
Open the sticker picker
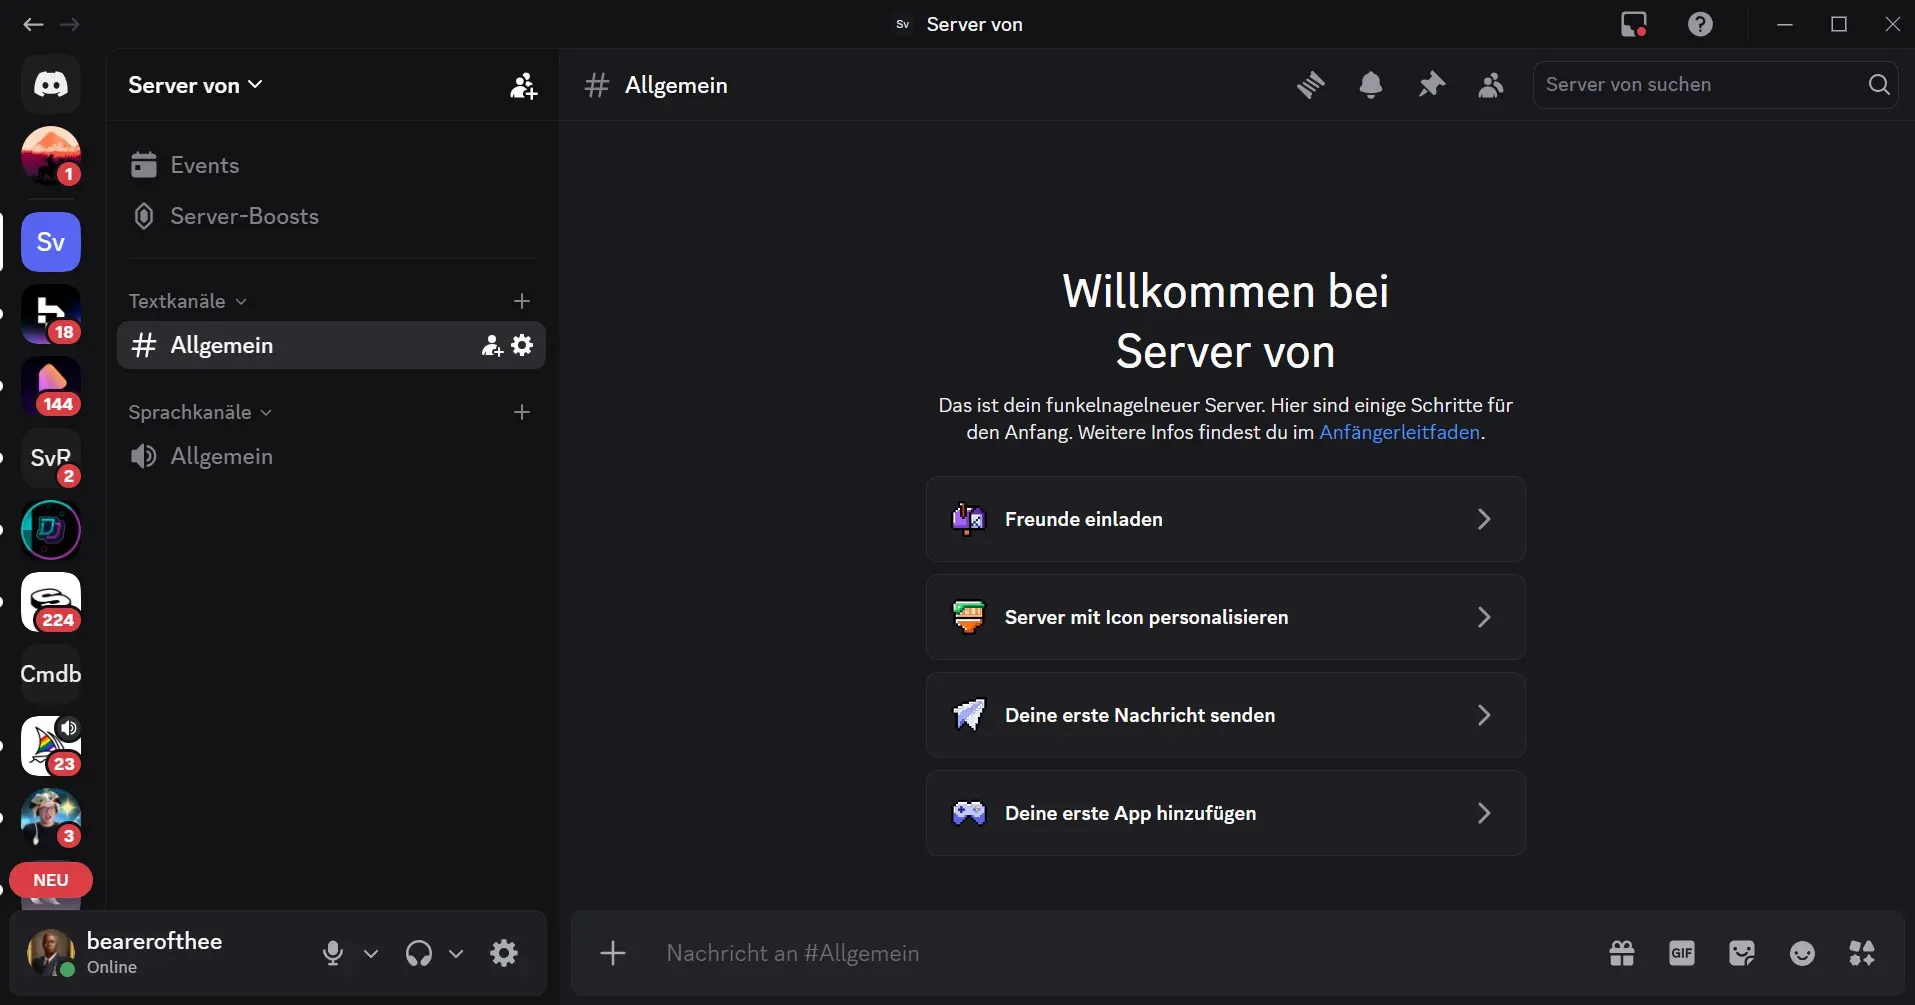tap(1741, 953)
